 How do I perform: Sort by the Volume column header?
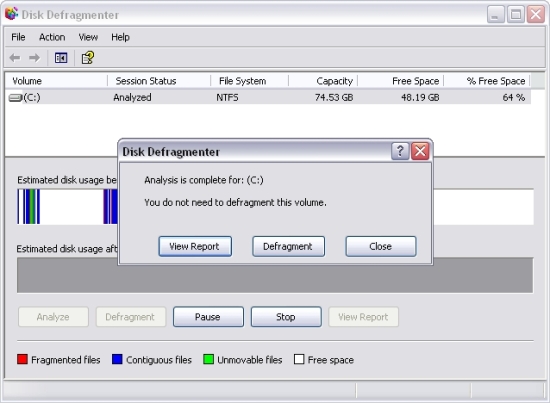[56, 81]
